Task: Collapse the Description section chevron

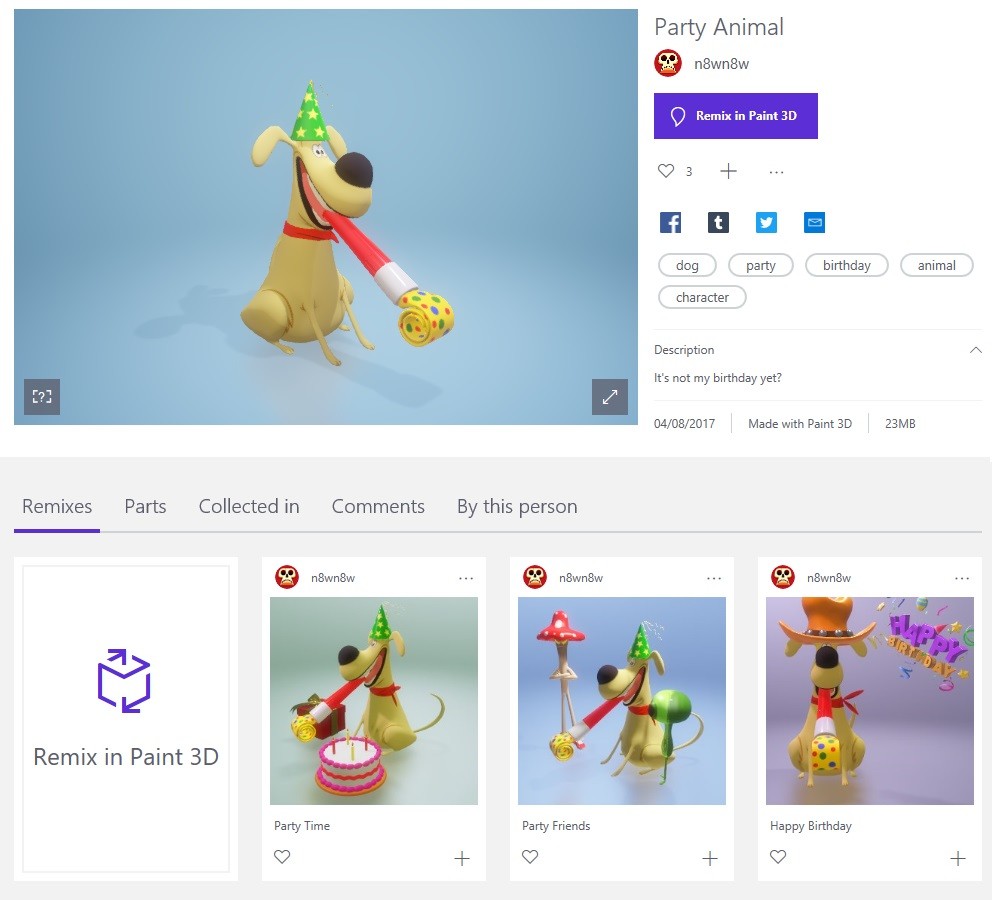Action: click(x=976, y=350)
